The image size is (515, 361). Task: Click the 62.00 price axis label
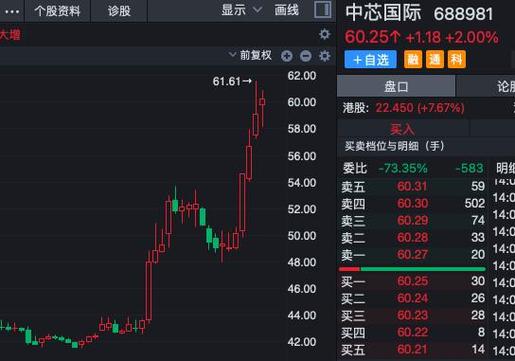(x=302, y=76)
